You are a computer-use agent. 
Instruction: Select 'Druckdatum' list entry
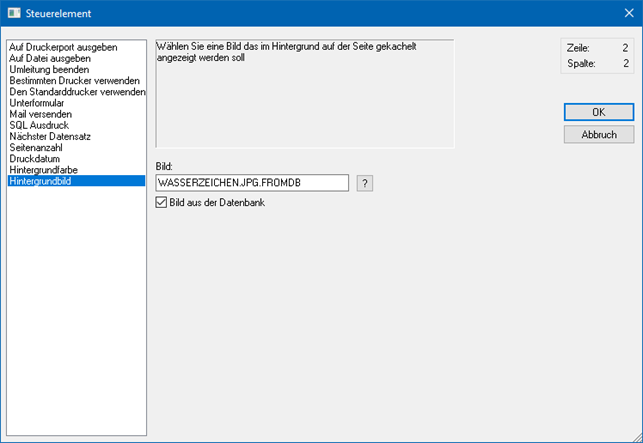(35, 158)
